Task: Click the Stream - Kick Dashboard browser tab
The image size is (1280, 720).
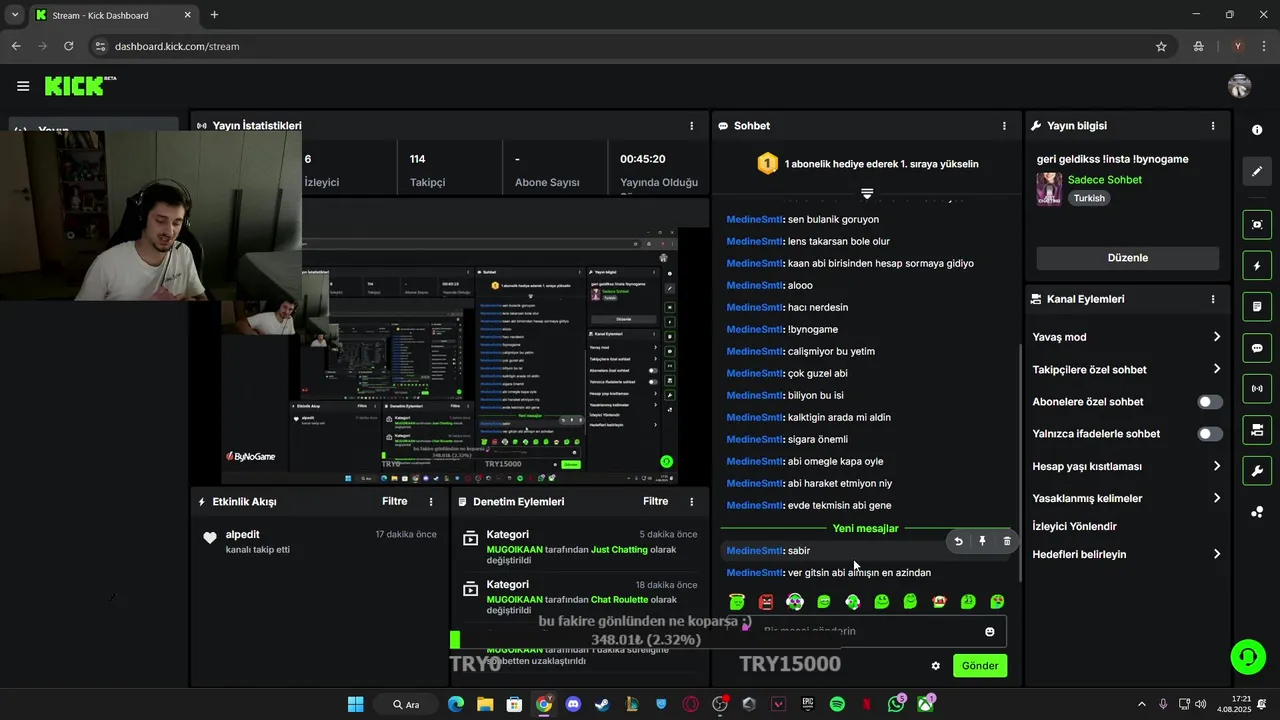Action: point(112,15)
